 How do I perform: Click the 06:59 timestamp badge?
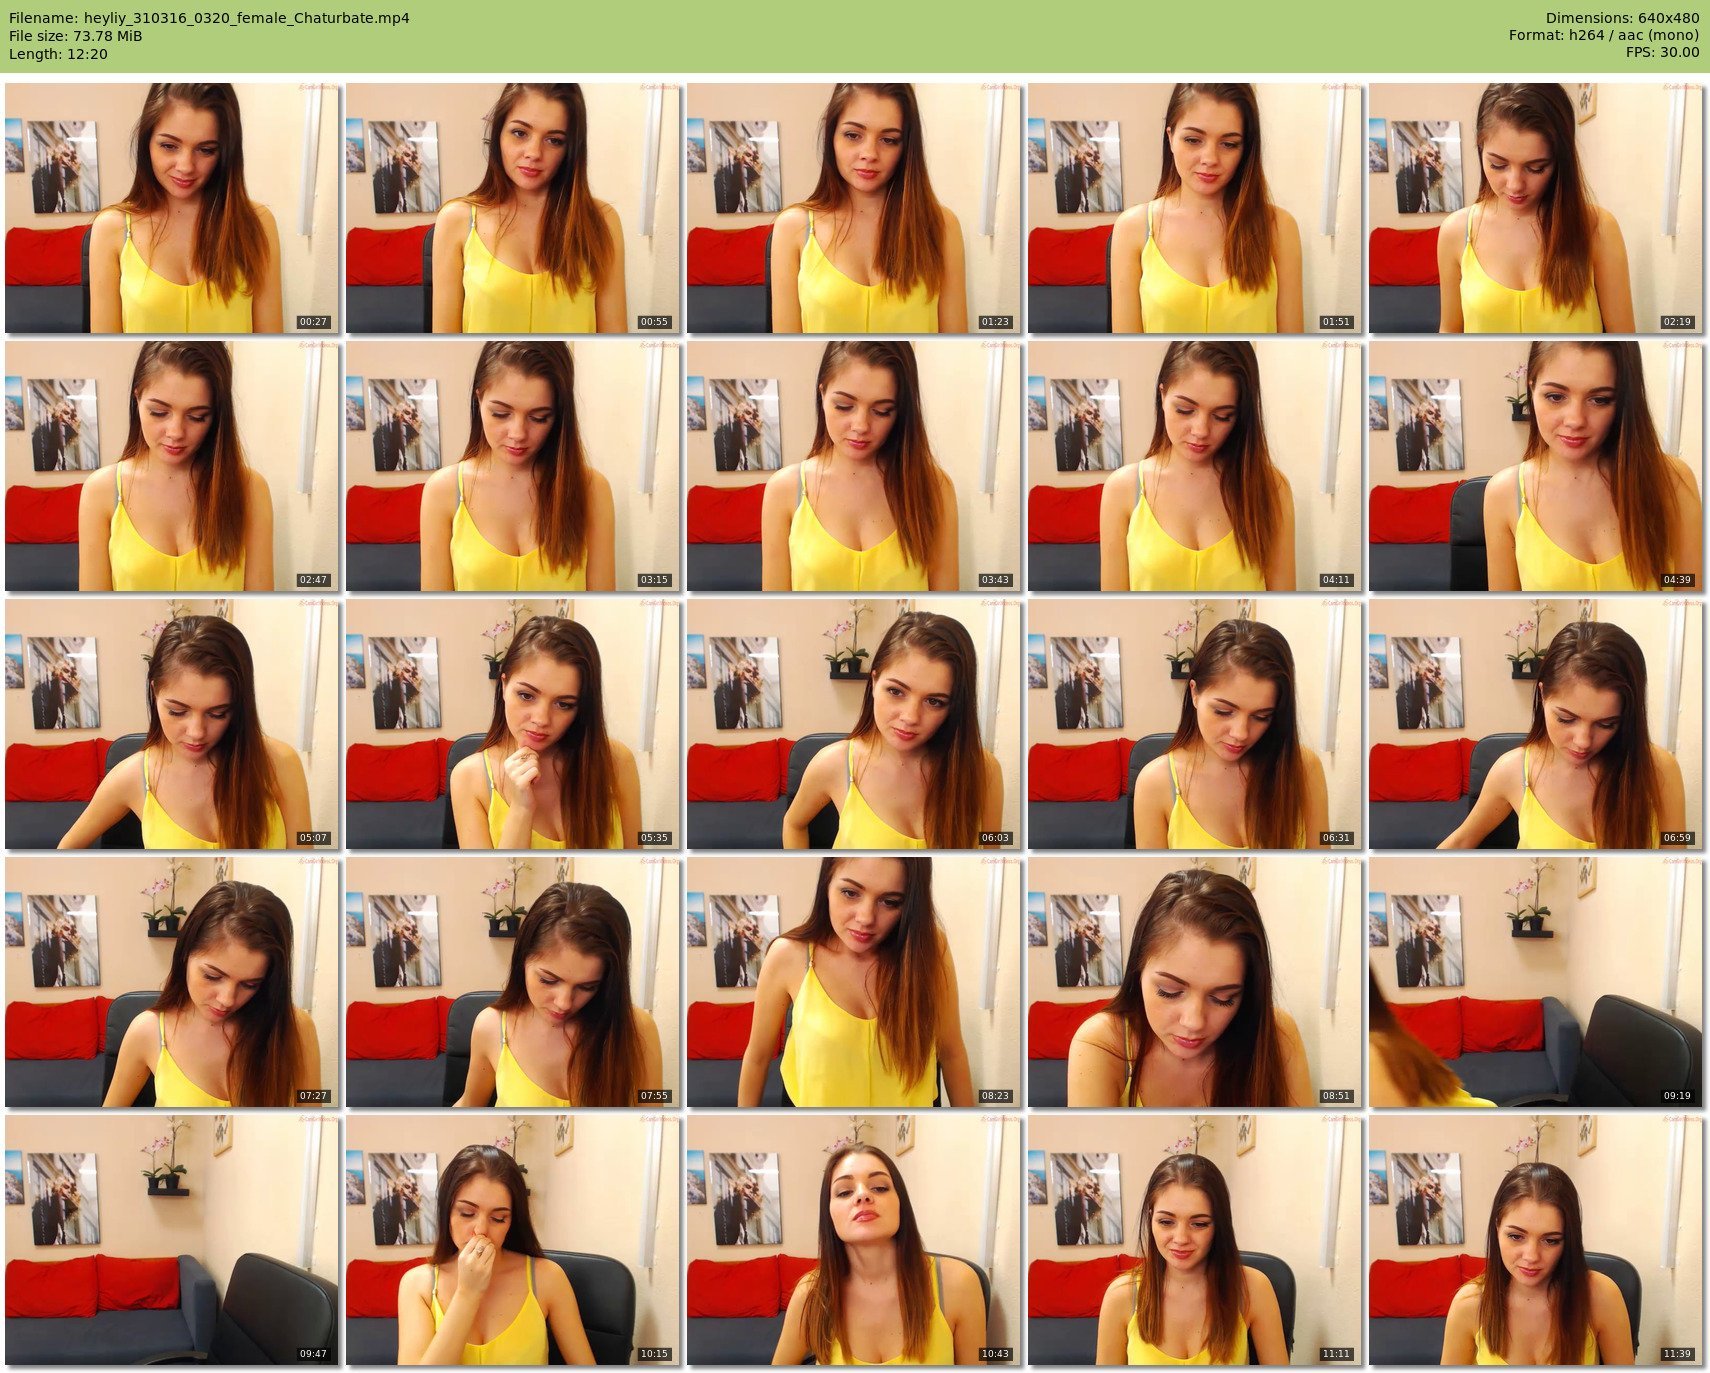(1677, 838)
